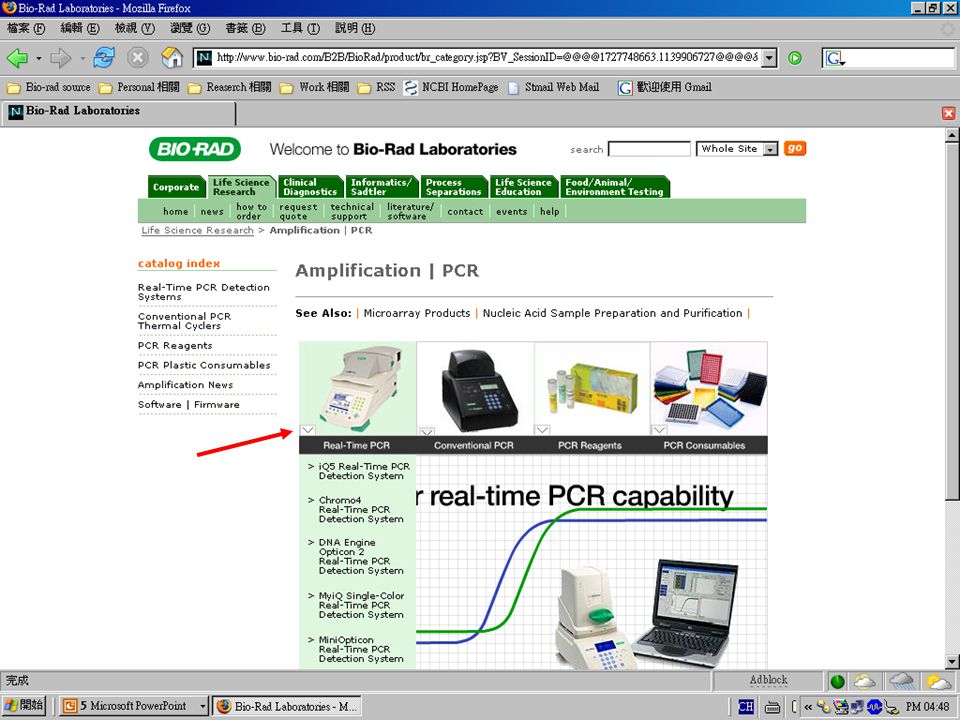
Task: Close the current tab with the red X
Action: click(948, 113)
